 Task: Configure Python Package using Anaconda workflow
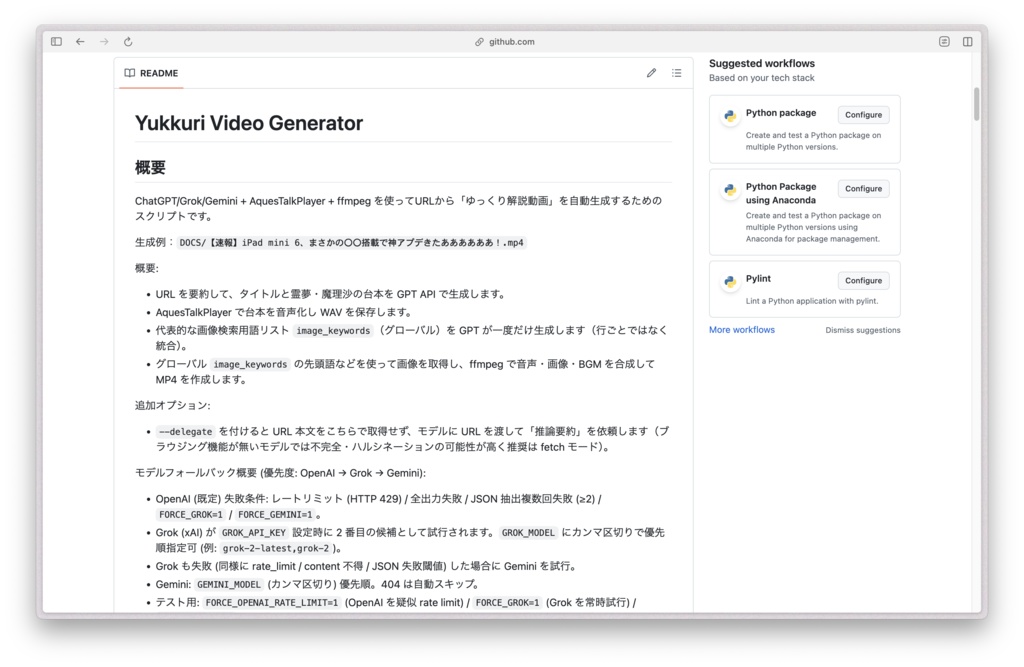pos(863,188)
